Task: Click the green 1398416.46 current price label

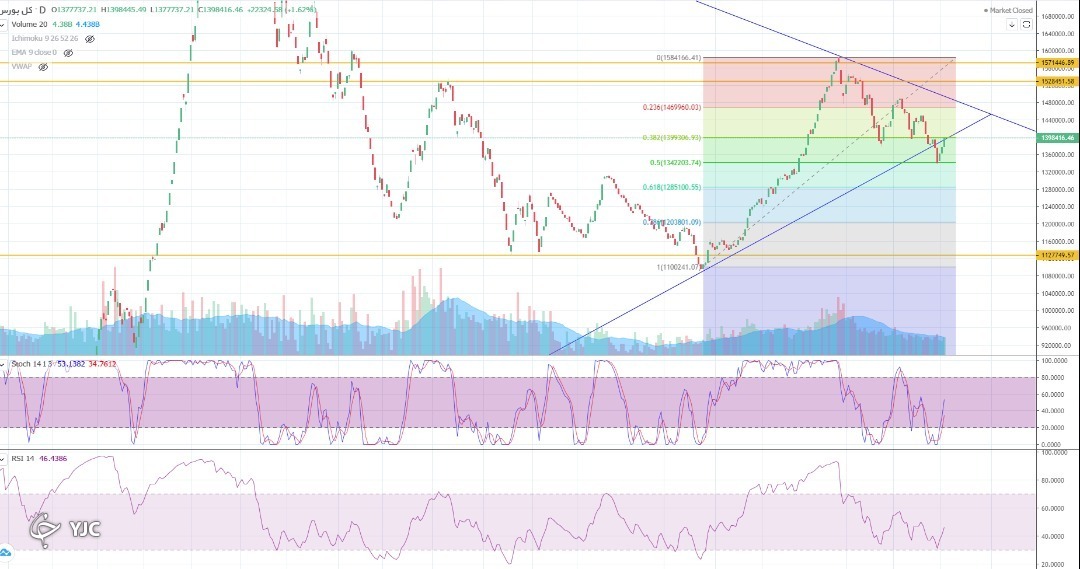Action: click(x=1057, y=138)
